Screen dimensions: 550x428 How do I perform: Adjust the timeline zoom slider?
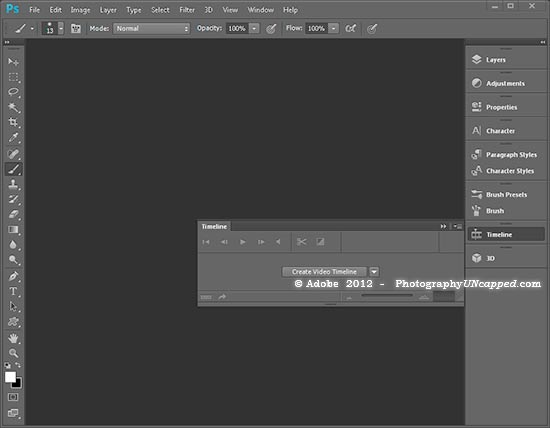tap(387, 296)
